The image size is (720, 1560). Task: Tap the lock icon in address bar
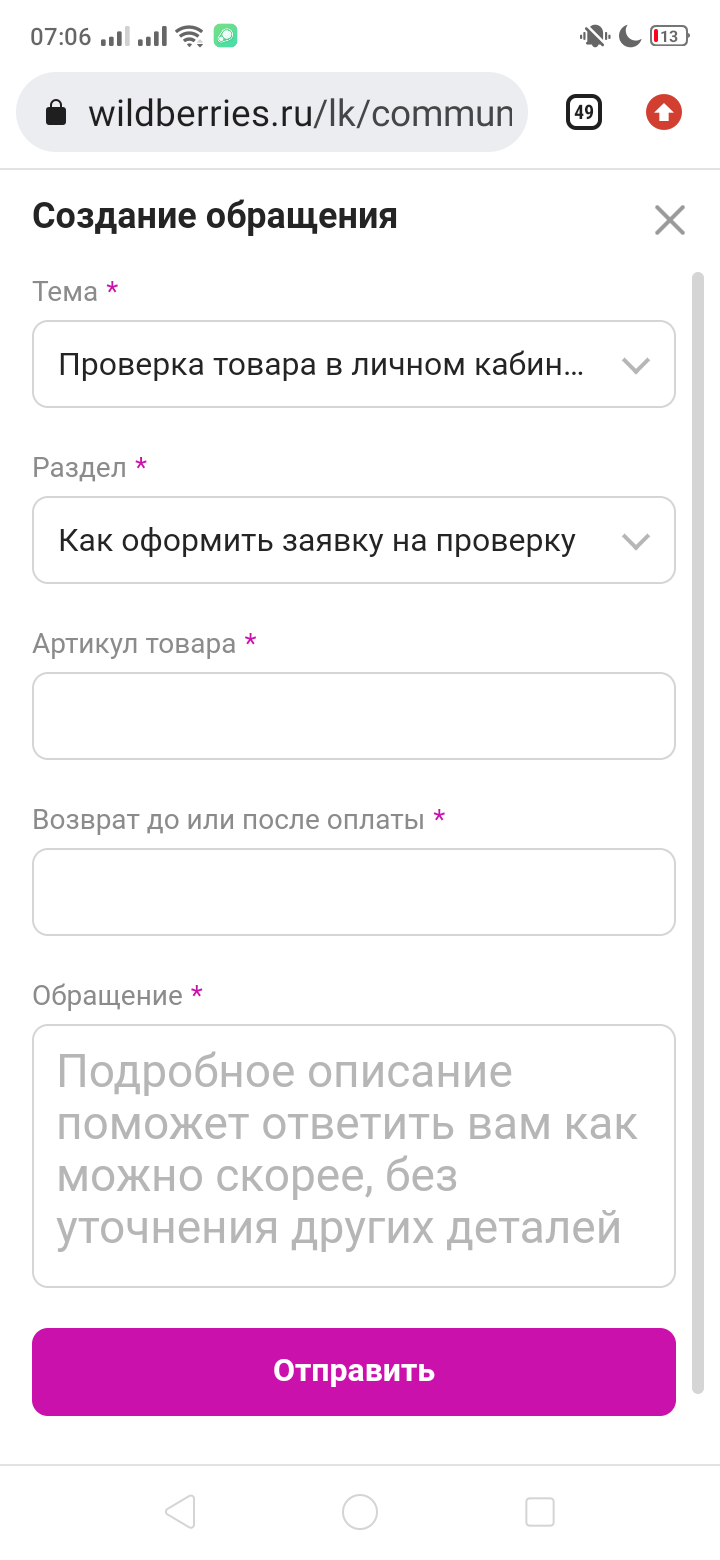[x=57, y=113]
